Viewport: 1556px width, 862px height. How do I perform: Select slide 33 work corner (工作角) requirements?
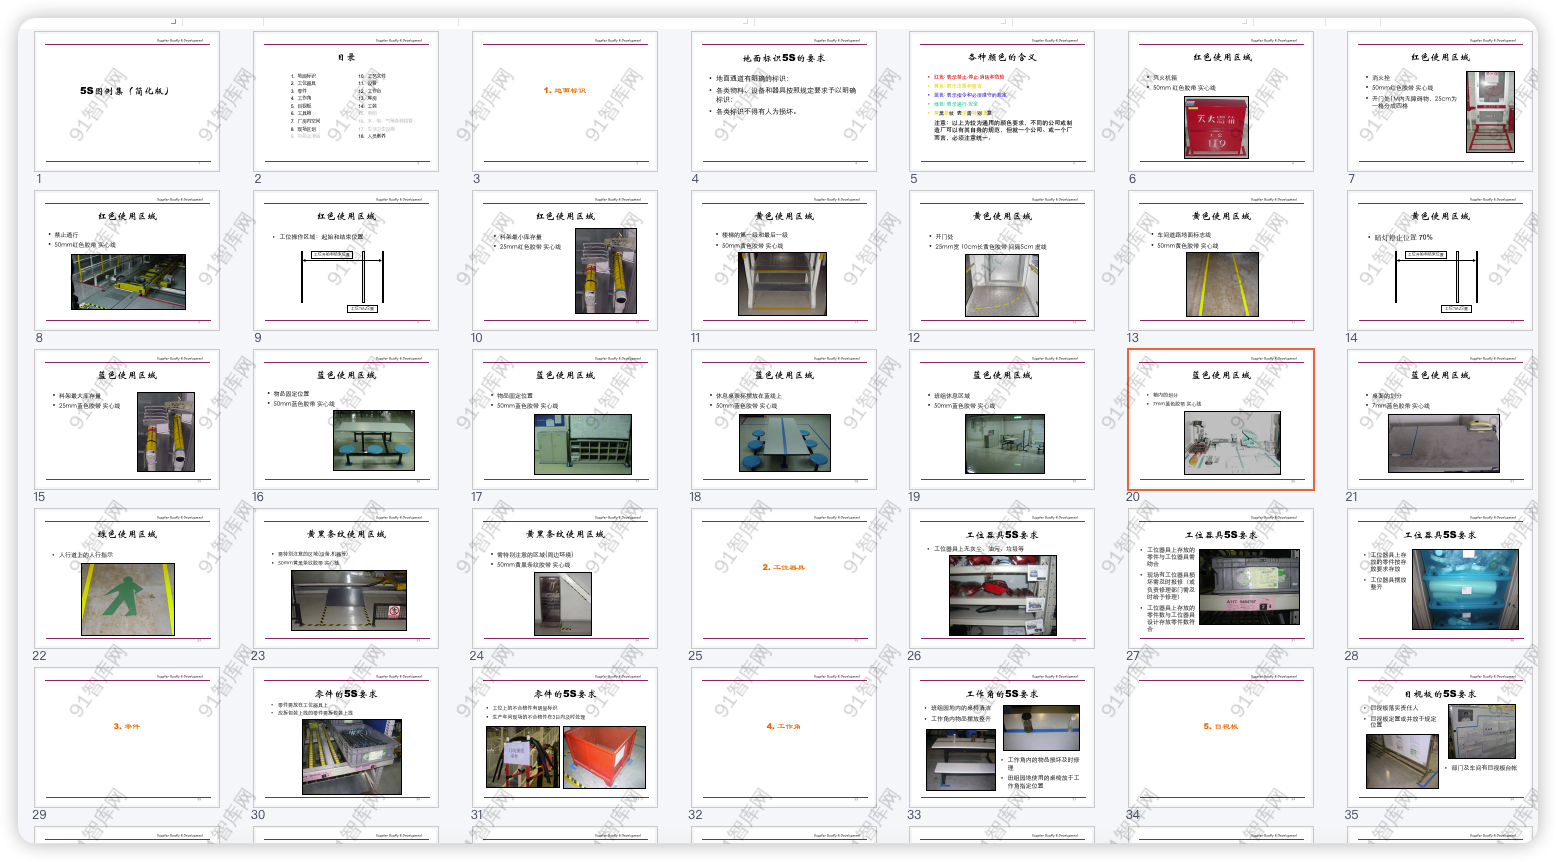pos(1002,737)
